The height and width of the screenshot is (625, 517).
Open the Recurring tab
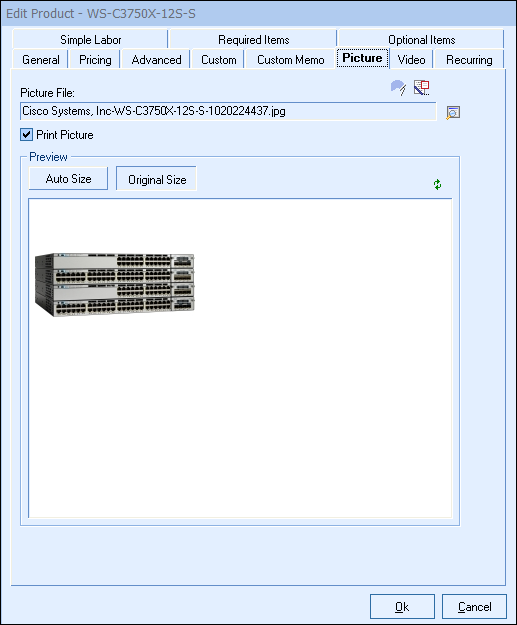469,60
